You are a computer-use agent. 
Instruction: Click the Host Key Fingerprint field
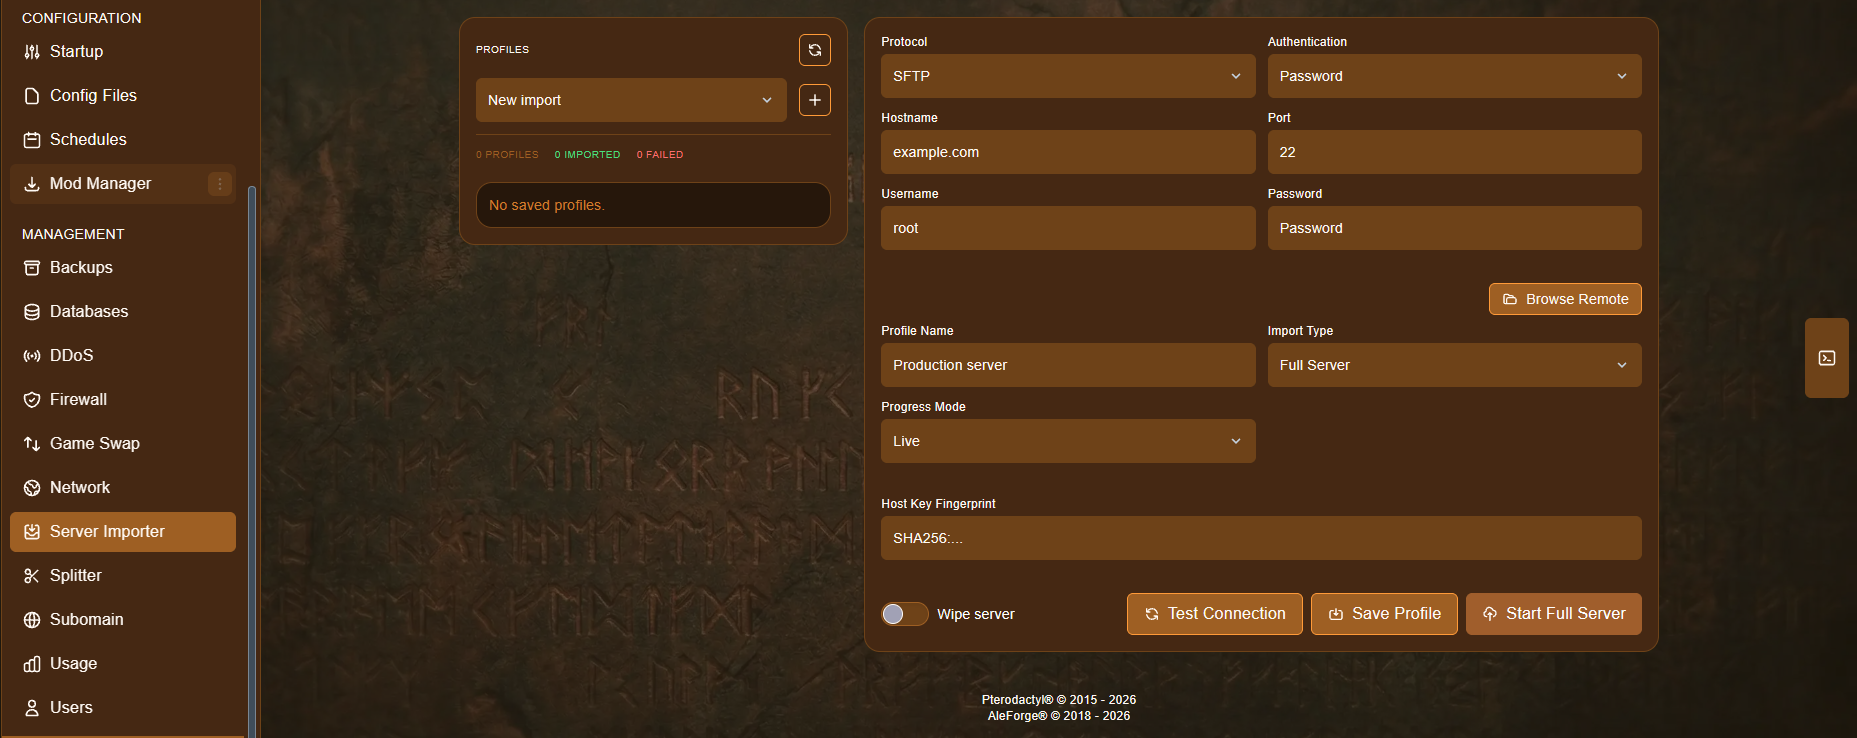(1261, 538)
